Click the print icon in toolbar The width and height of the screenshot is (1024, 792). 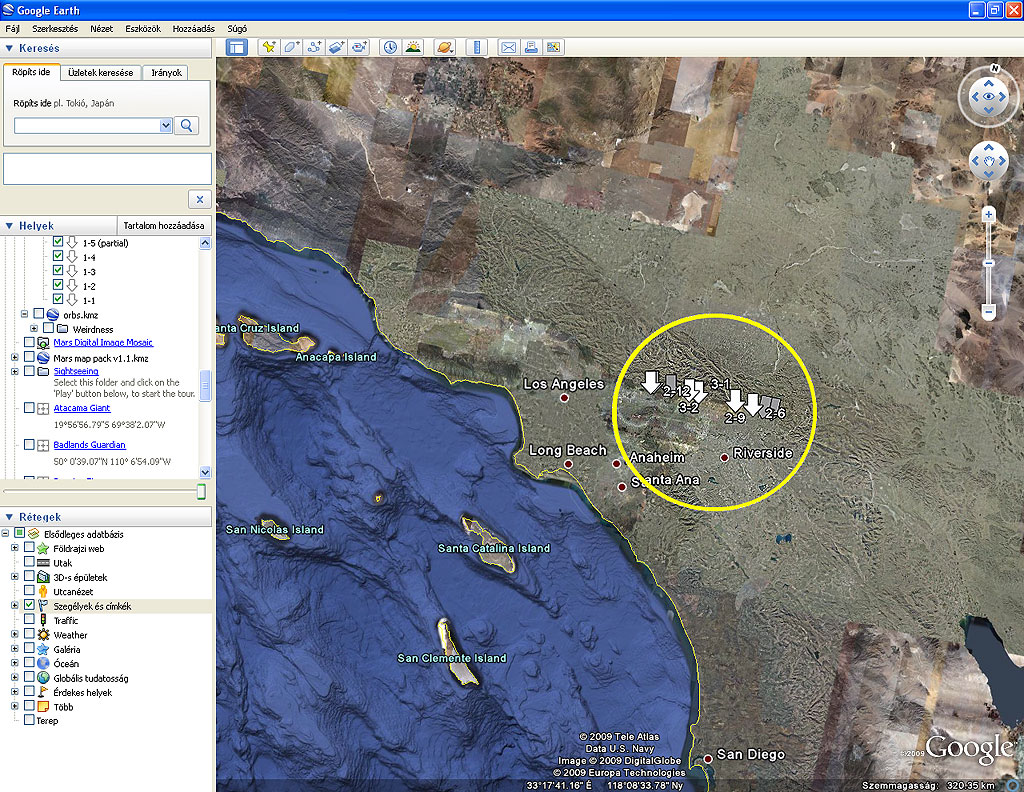(531, 47)
